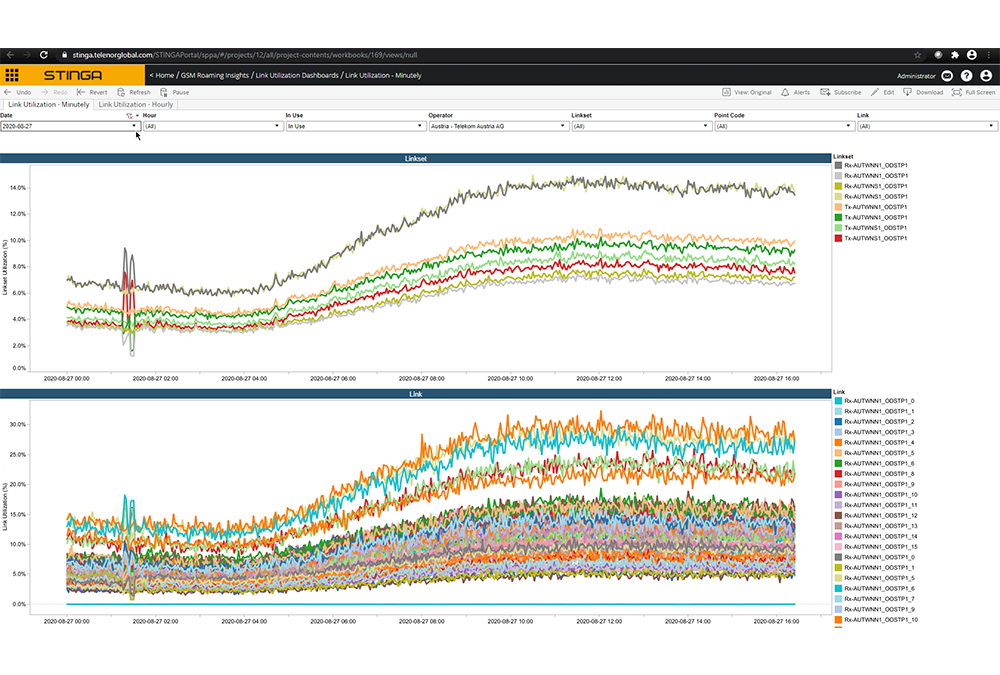Click the light gray Rx-AUTWNN1_OOSTP1 Linkset swatch

tap(839, 175)
